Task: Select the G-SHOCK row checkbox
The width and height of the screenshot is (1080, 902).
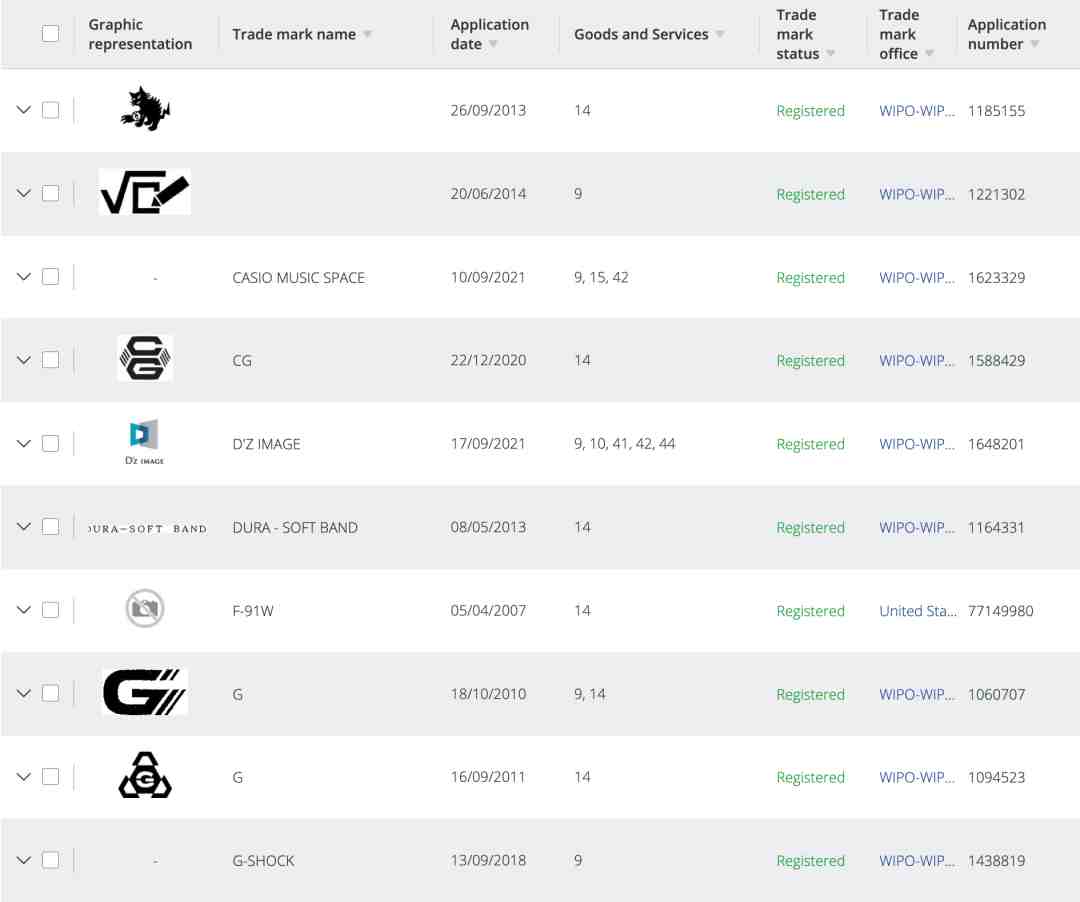Action: 50,860
